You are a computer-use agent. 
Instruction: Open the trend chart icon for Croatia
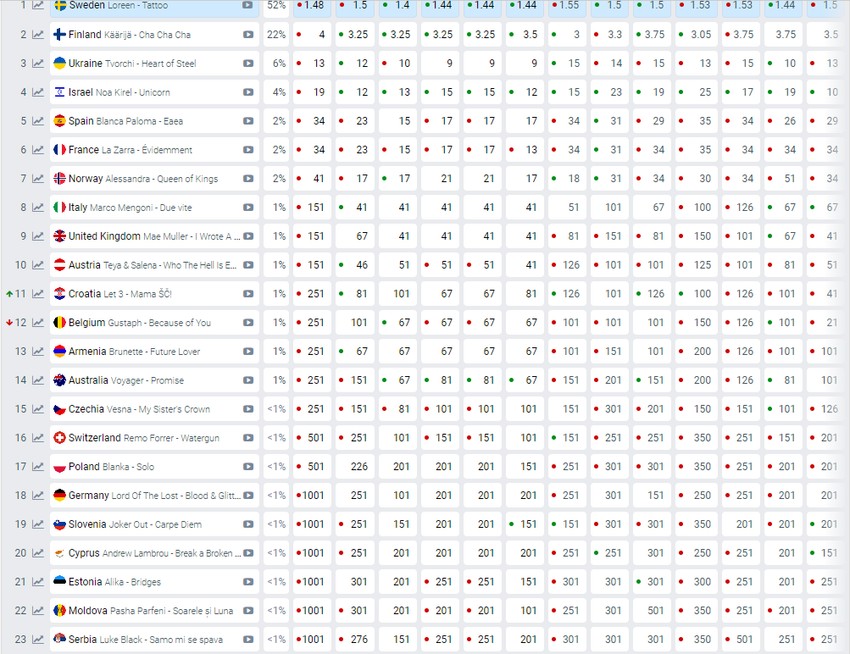click(38, 294)
